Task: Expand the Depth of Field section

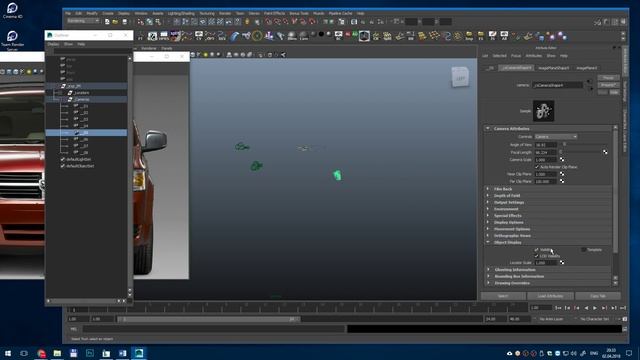Action: click(488, 196)
